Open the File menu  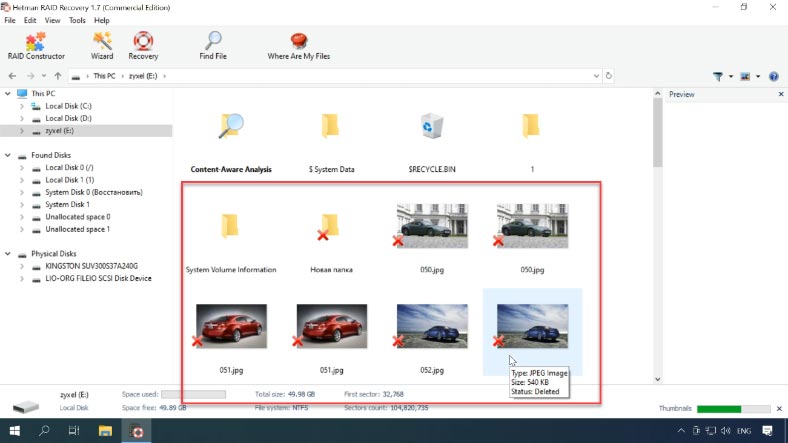(x=10, y=20)
